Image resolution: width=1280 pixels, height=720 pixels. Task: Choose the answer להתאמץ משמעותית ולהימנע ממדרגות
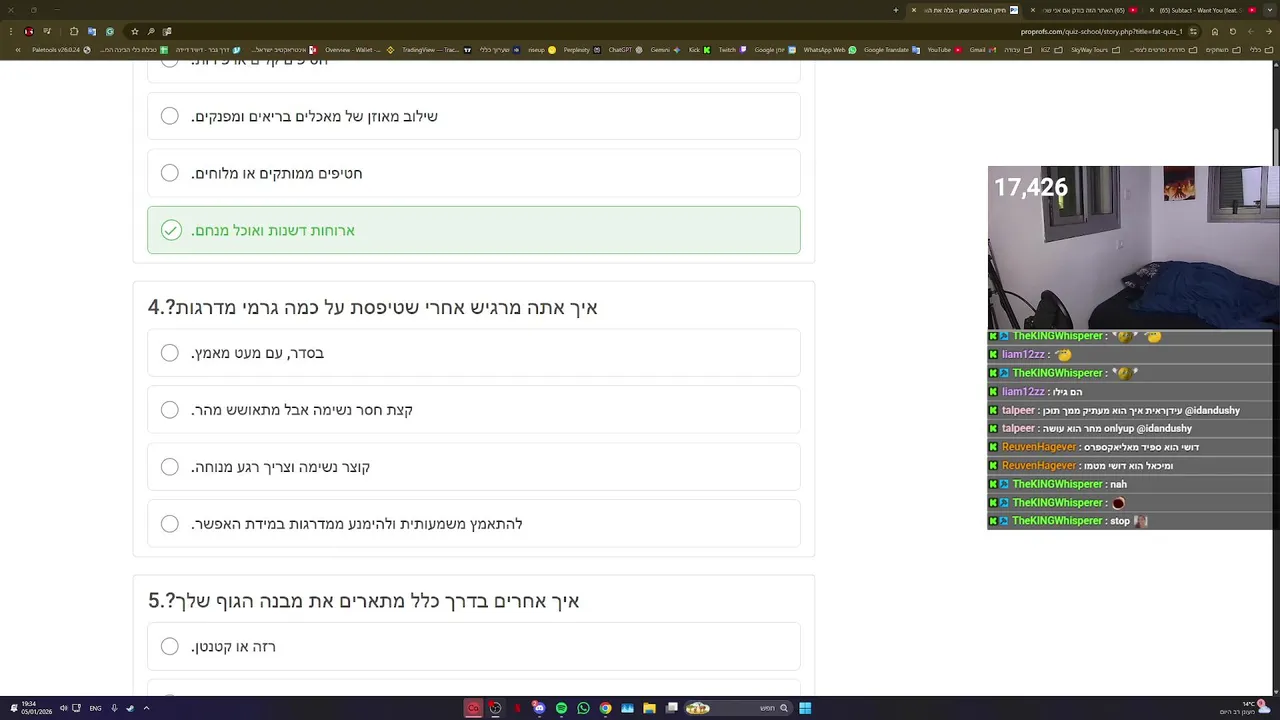(x=473, y=524)
